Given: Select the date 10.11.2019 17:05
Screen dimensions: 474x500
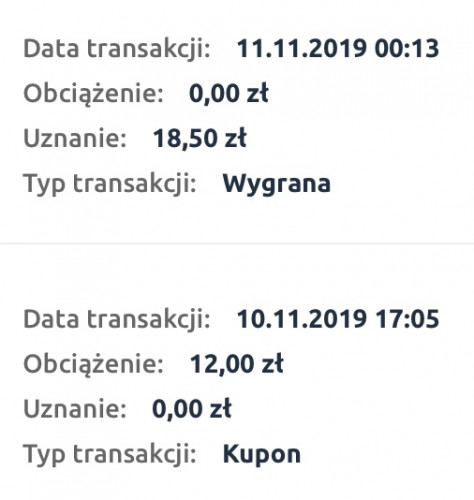Looking at the screenshot, I should (338, 319).
